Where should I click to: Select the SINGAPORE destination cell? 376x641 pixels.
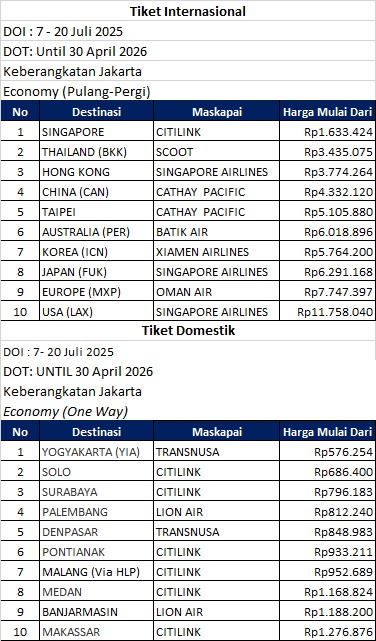pos(96,132)
